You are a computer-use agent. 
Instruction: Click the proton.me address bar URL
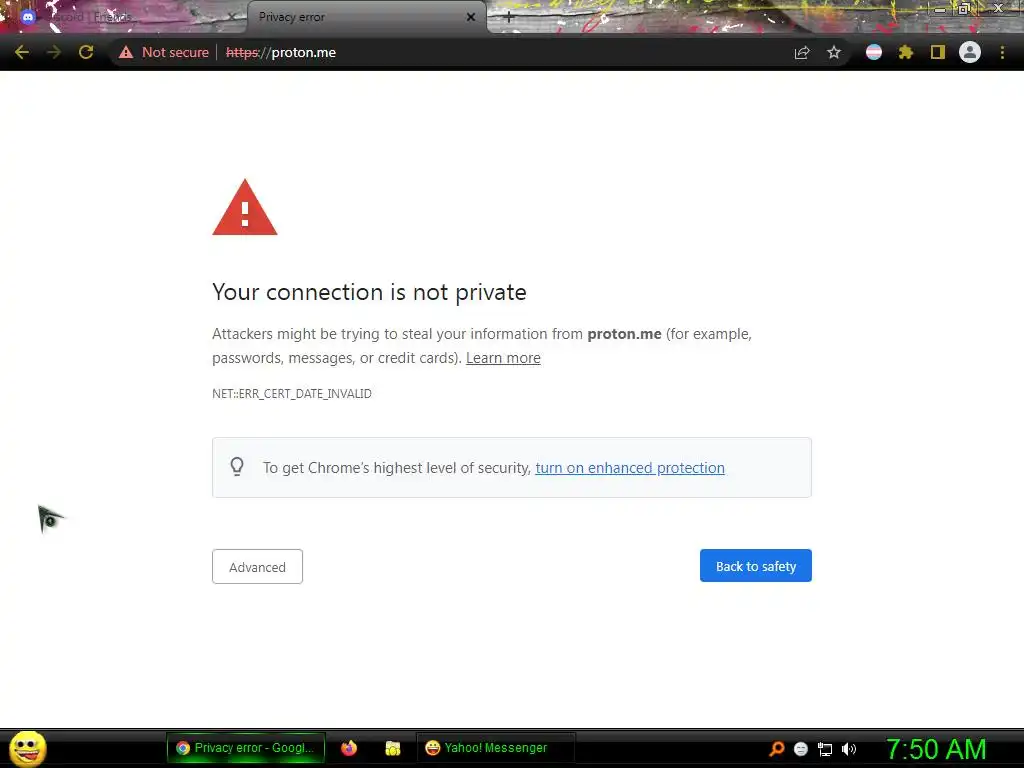tap(281, 52)
